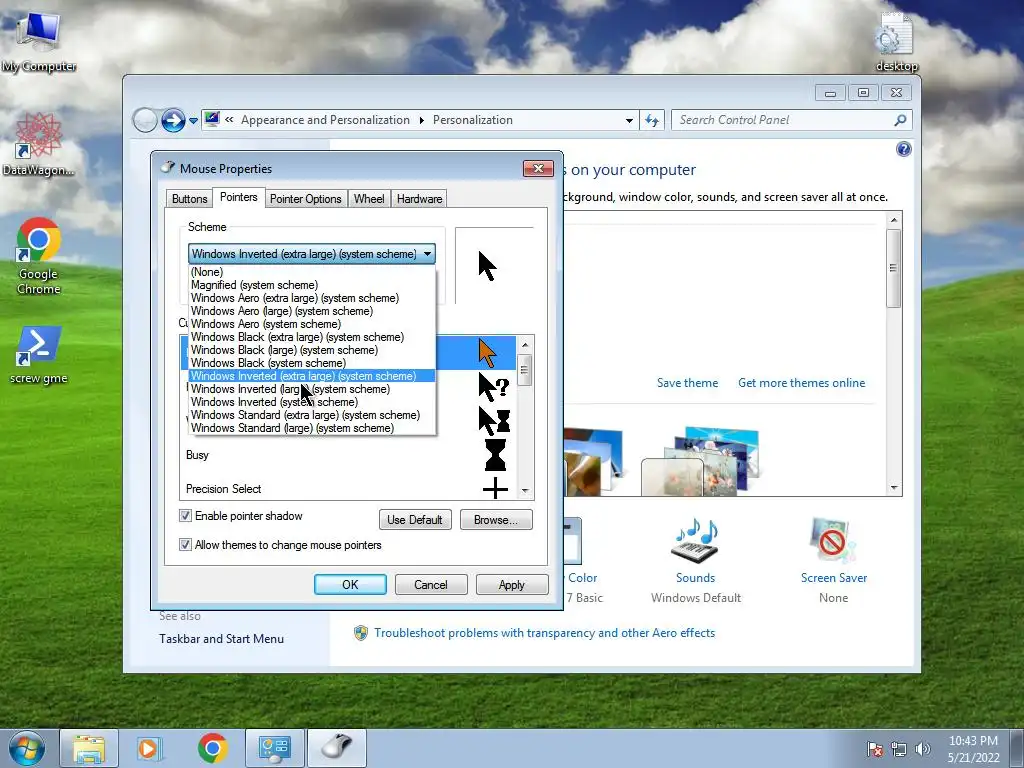Launch Google Chrome from desktop icon

38,256
